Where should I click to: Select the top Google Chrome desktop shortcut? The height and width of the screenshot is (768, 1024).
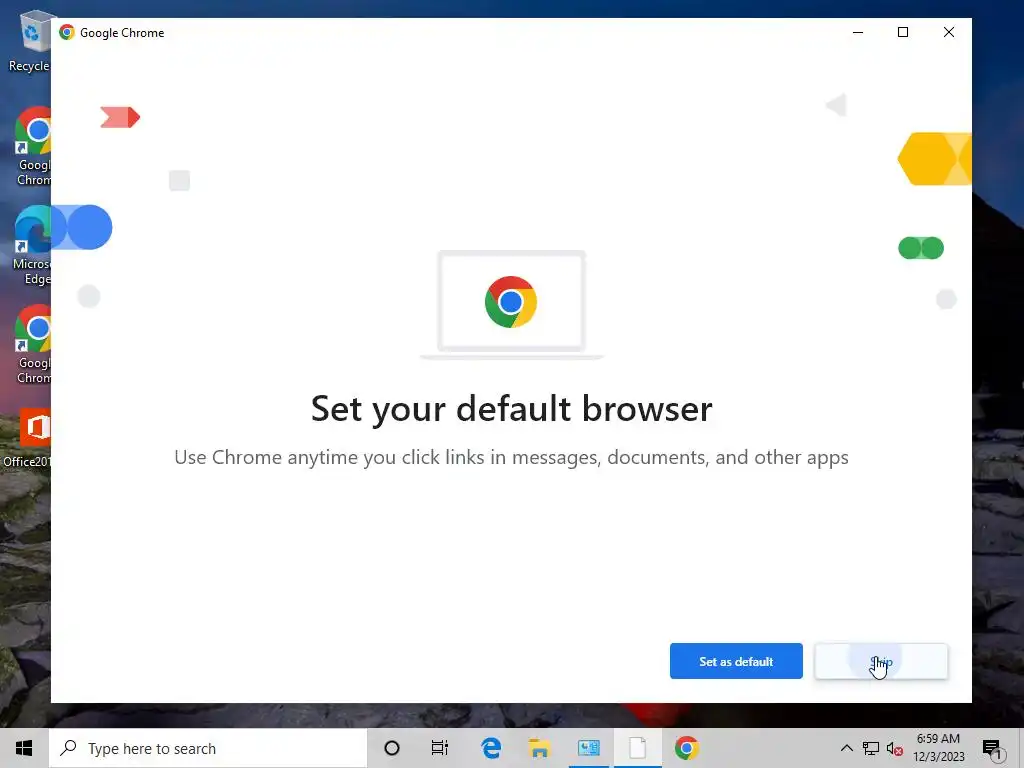(33, 146)
